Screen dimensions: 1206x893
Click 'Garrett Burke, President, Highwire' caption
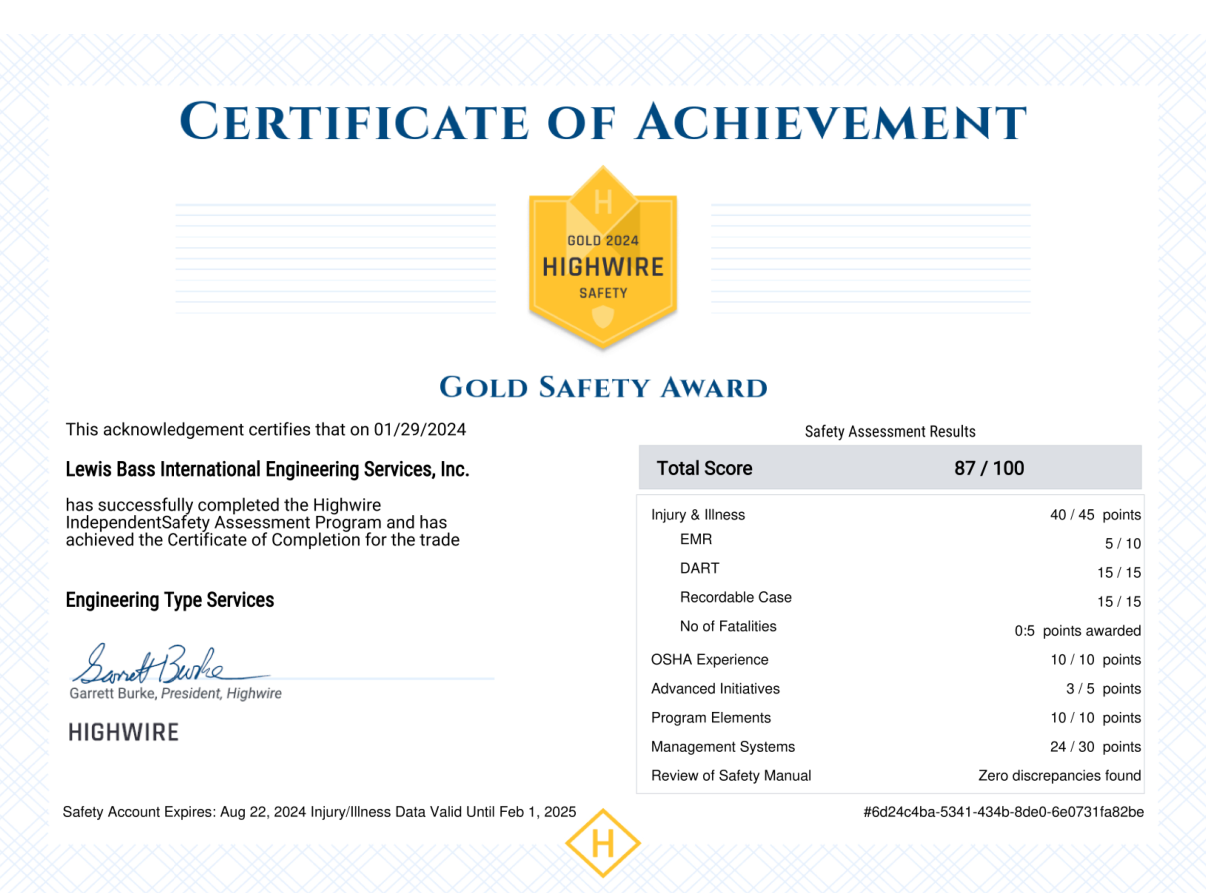(x=175, y=693)
